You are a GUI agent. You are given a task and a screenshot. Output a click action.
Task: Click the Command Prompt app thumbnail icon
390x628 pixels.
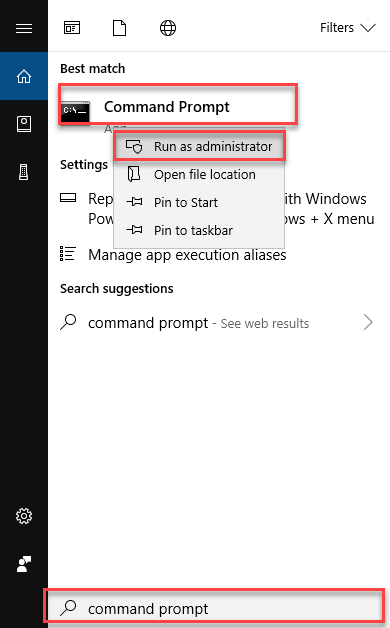click(75, 112)
